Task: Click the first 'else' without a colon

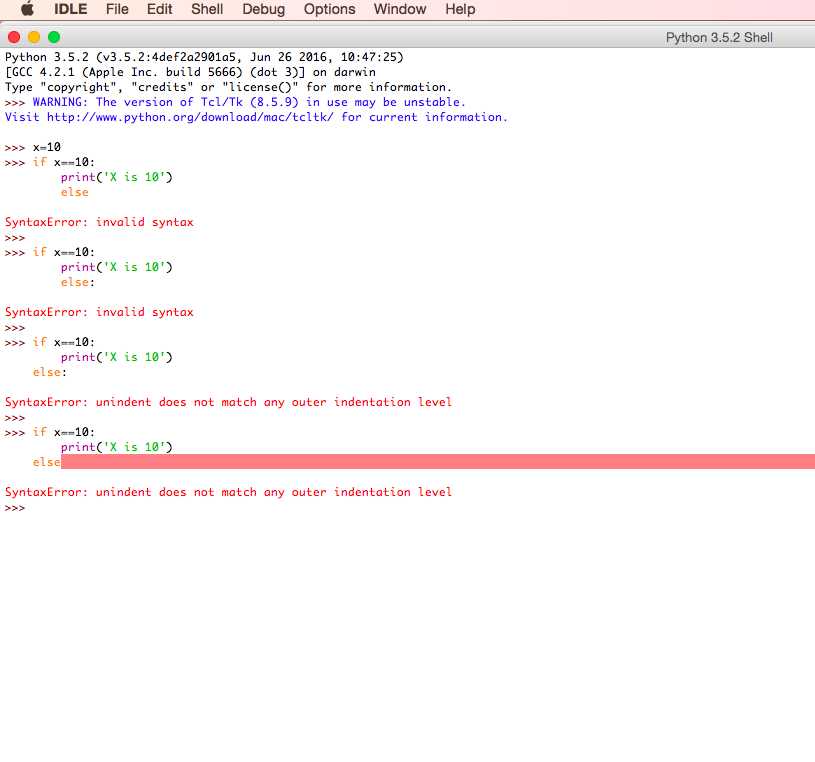Action: pos(74,192)
